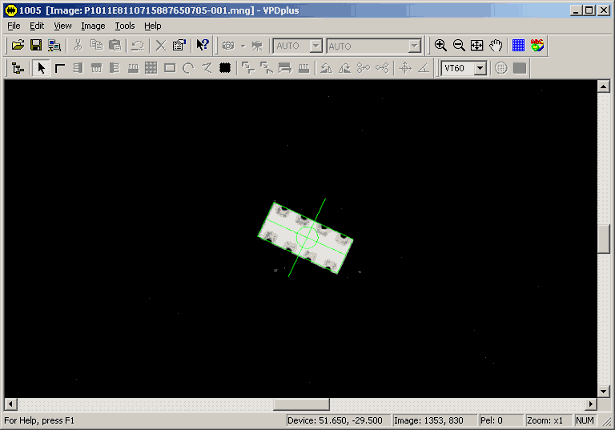Click the context help arrow icon
This screenshot has width=615, height=430.
point(202,46)
